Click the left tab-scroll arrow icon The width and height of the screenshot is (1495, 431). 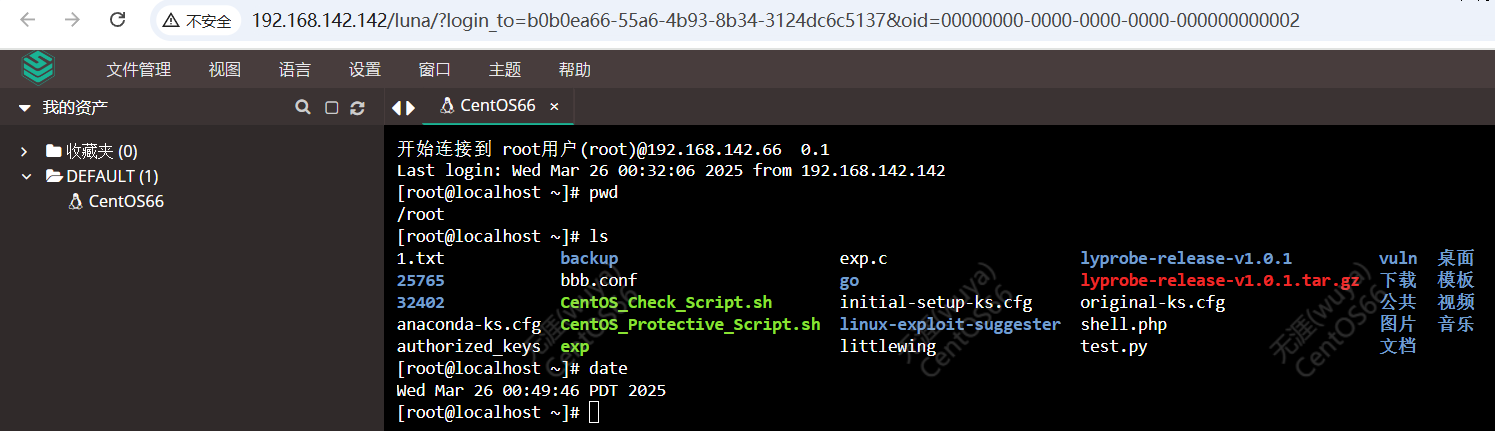(396, 107)
